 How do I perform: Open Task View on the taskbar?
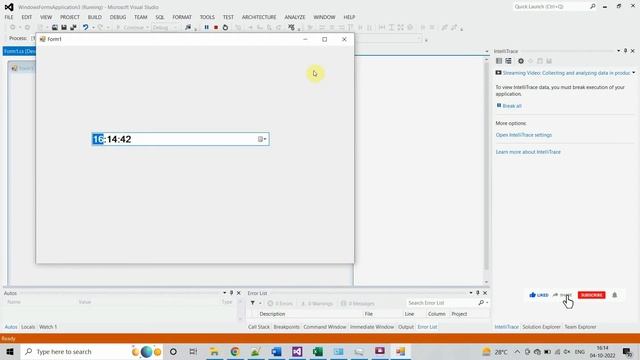(x=193, y=351)
